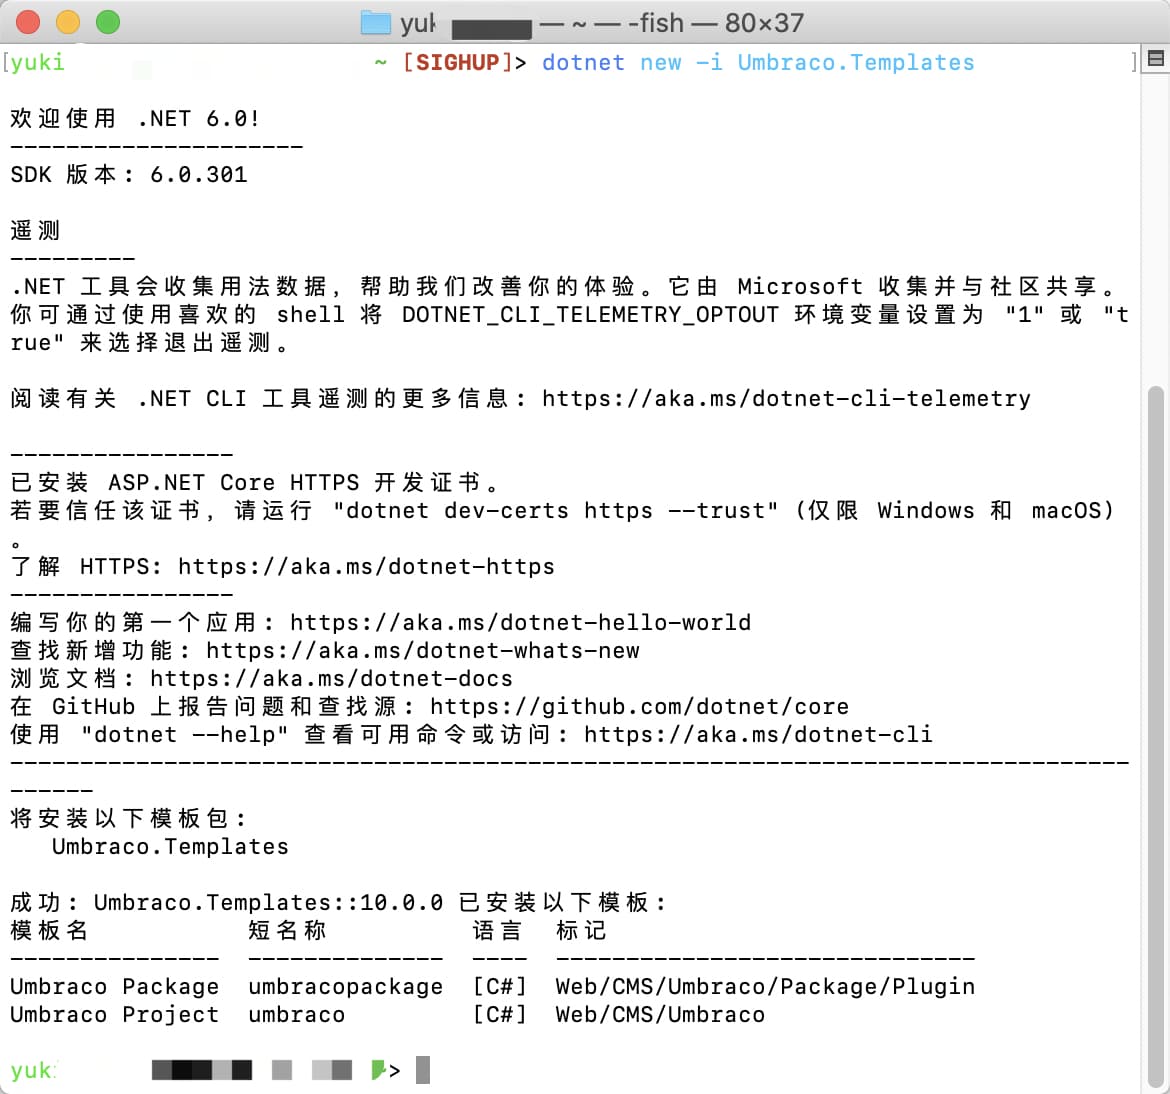Click the 'dotnet' word in command line
The height and width of the screenshot is (1094, 1170).
point(584,63)
